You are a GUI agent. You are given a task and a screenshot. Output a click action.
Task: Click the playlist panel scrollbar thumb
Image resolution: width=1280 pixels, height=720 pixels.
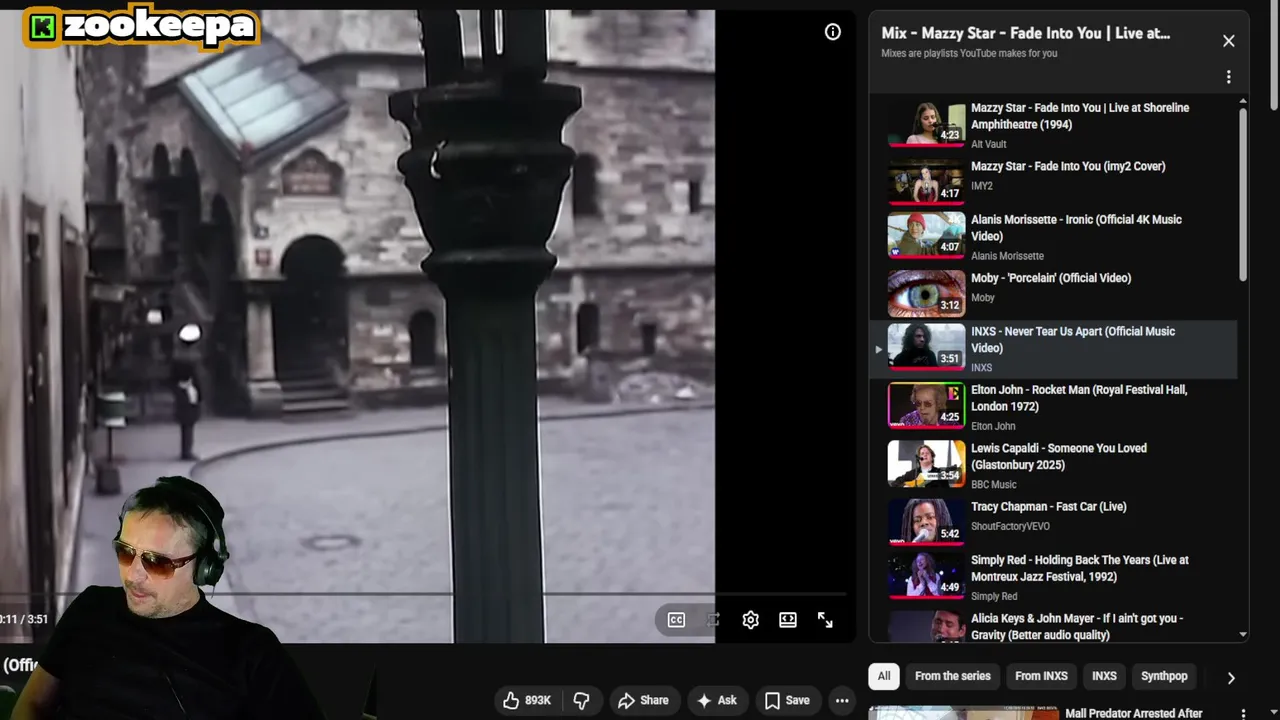coord(1243,195)
